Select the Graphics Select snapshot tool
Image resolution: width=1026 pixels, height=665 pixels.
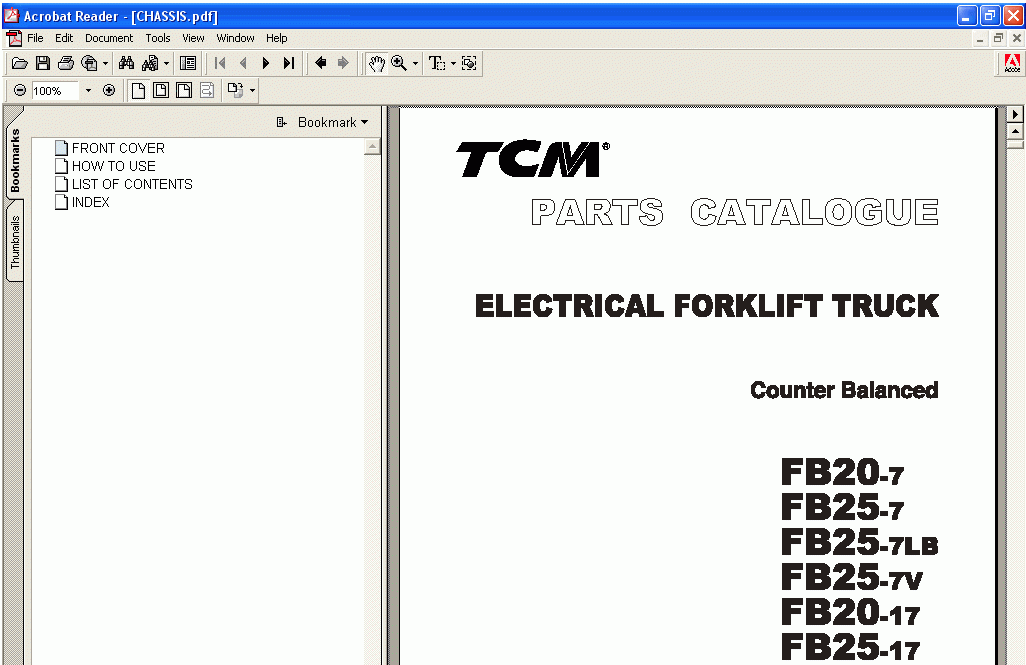pyautogui.click(x=469, y=63)
